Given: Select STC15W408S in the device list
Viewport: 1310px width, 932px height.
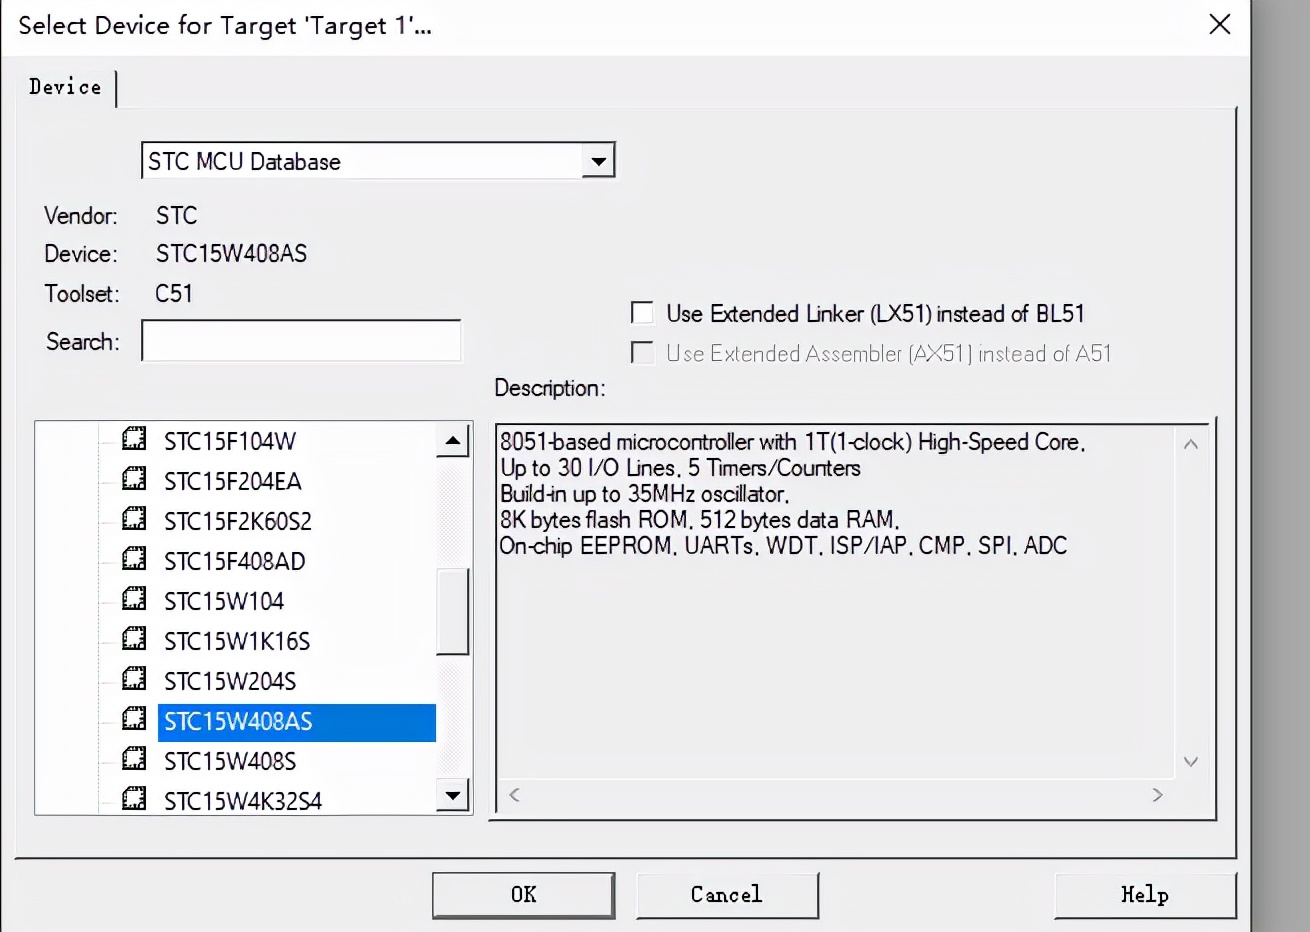Looking at the screenshot, I should 230,761.
